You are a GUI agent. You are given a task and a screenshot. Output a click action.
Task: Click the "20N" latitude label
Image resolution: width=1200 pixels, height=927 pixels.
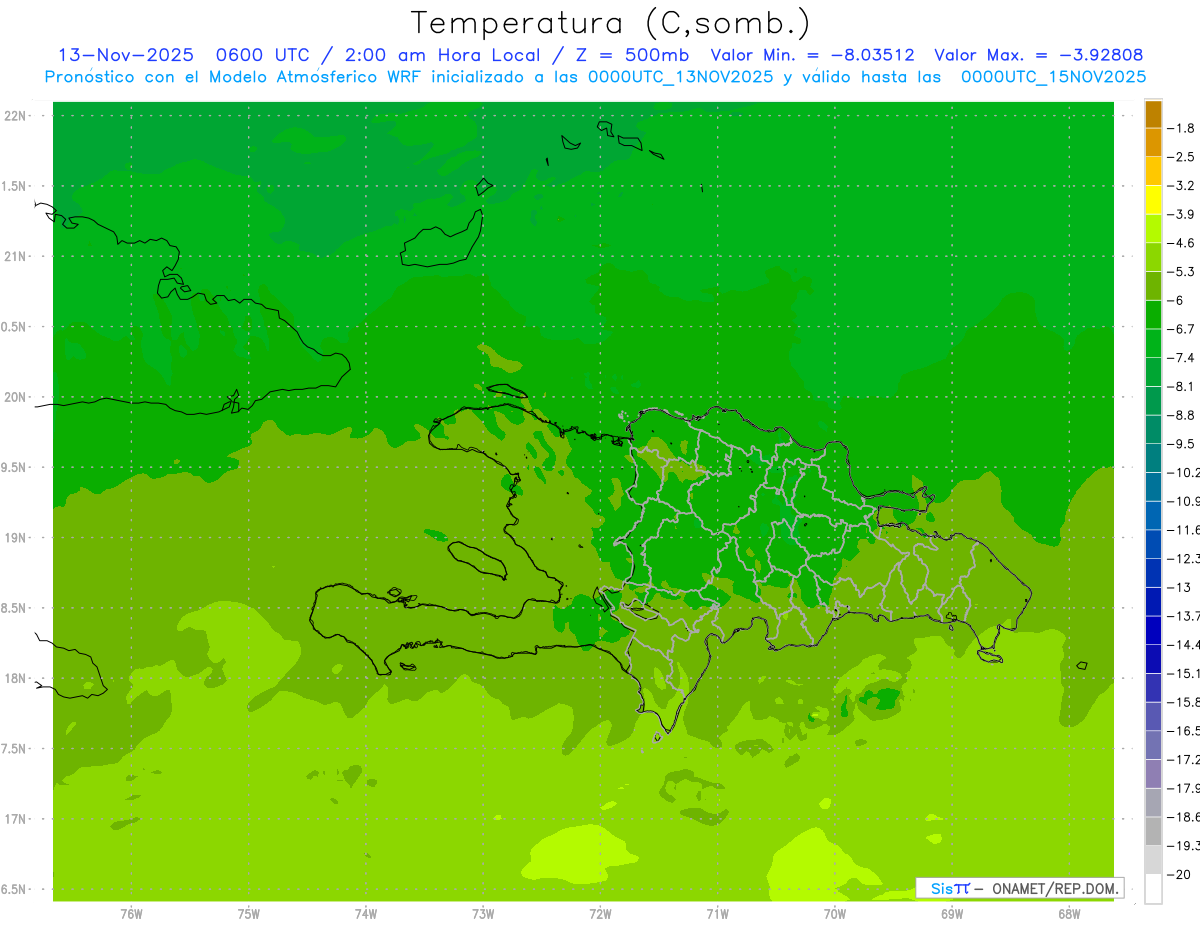pos(16,397)
